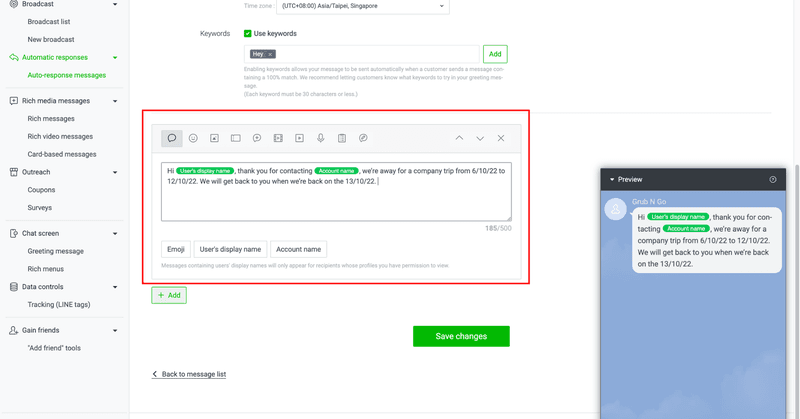The width and height of the screenshot is (800, 419).
Task: Open Greeting message page
Action: 56,251
